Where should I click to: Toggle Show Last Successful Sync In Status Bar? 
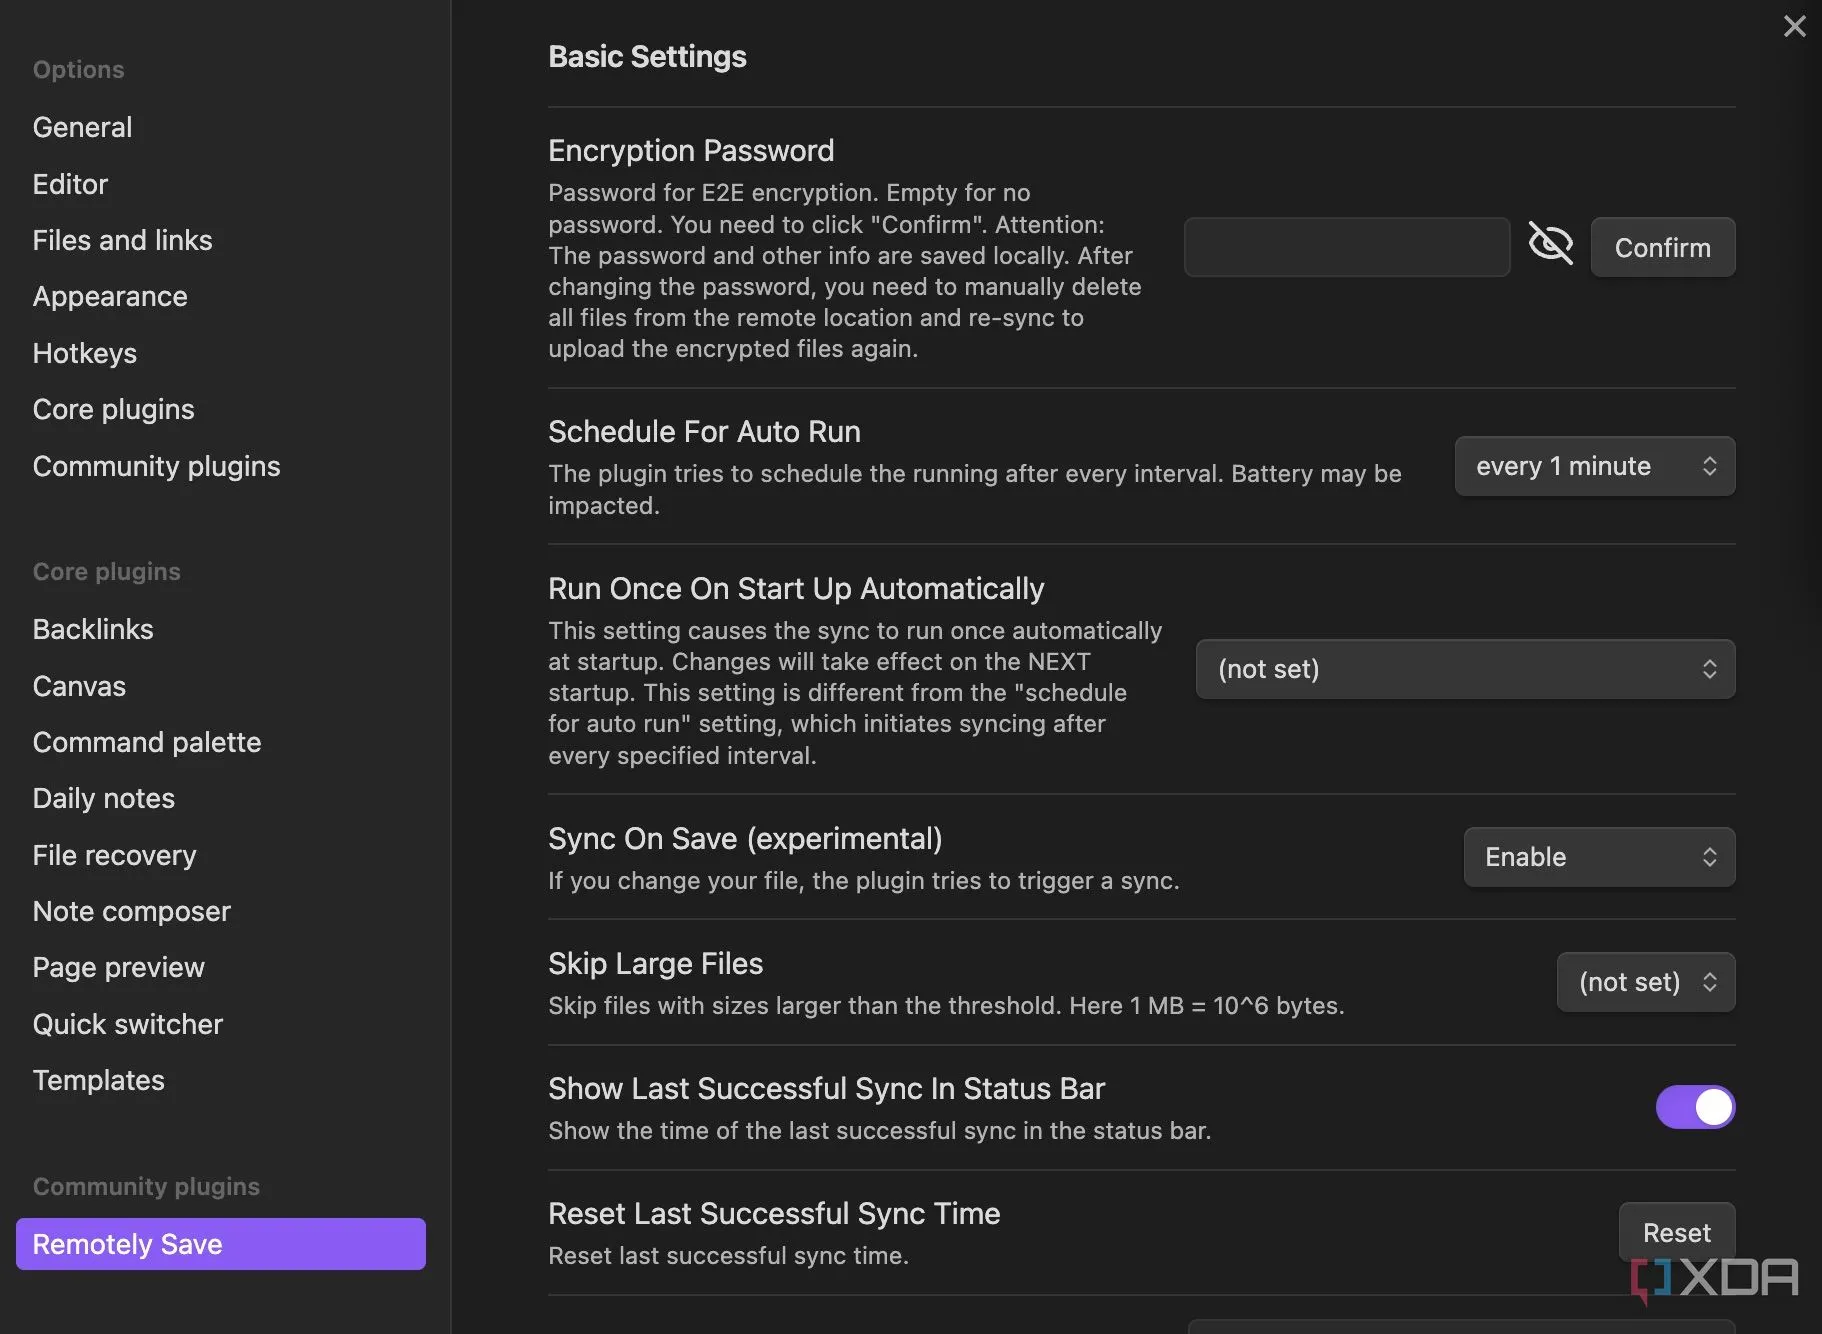pos(1695,1107)
